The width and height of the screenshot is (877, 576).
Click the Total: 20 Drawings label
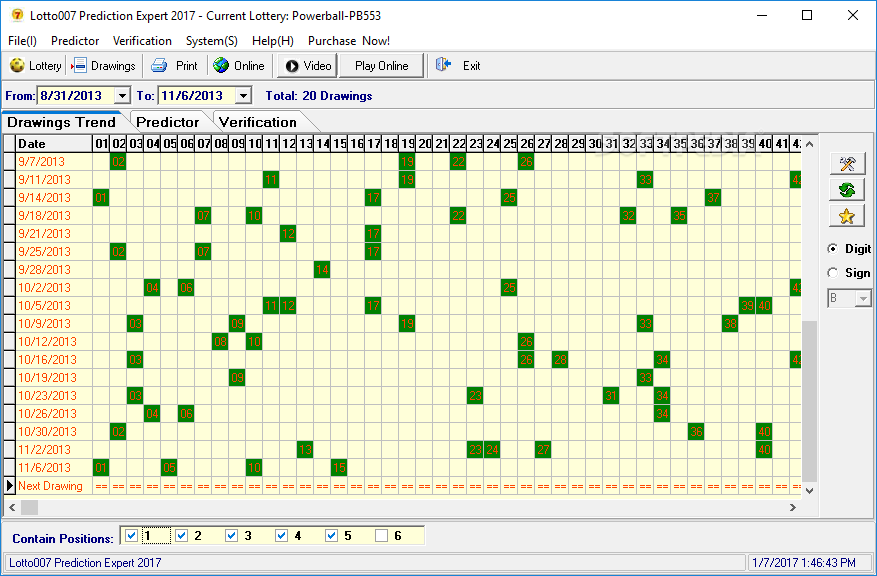point(319,96)
